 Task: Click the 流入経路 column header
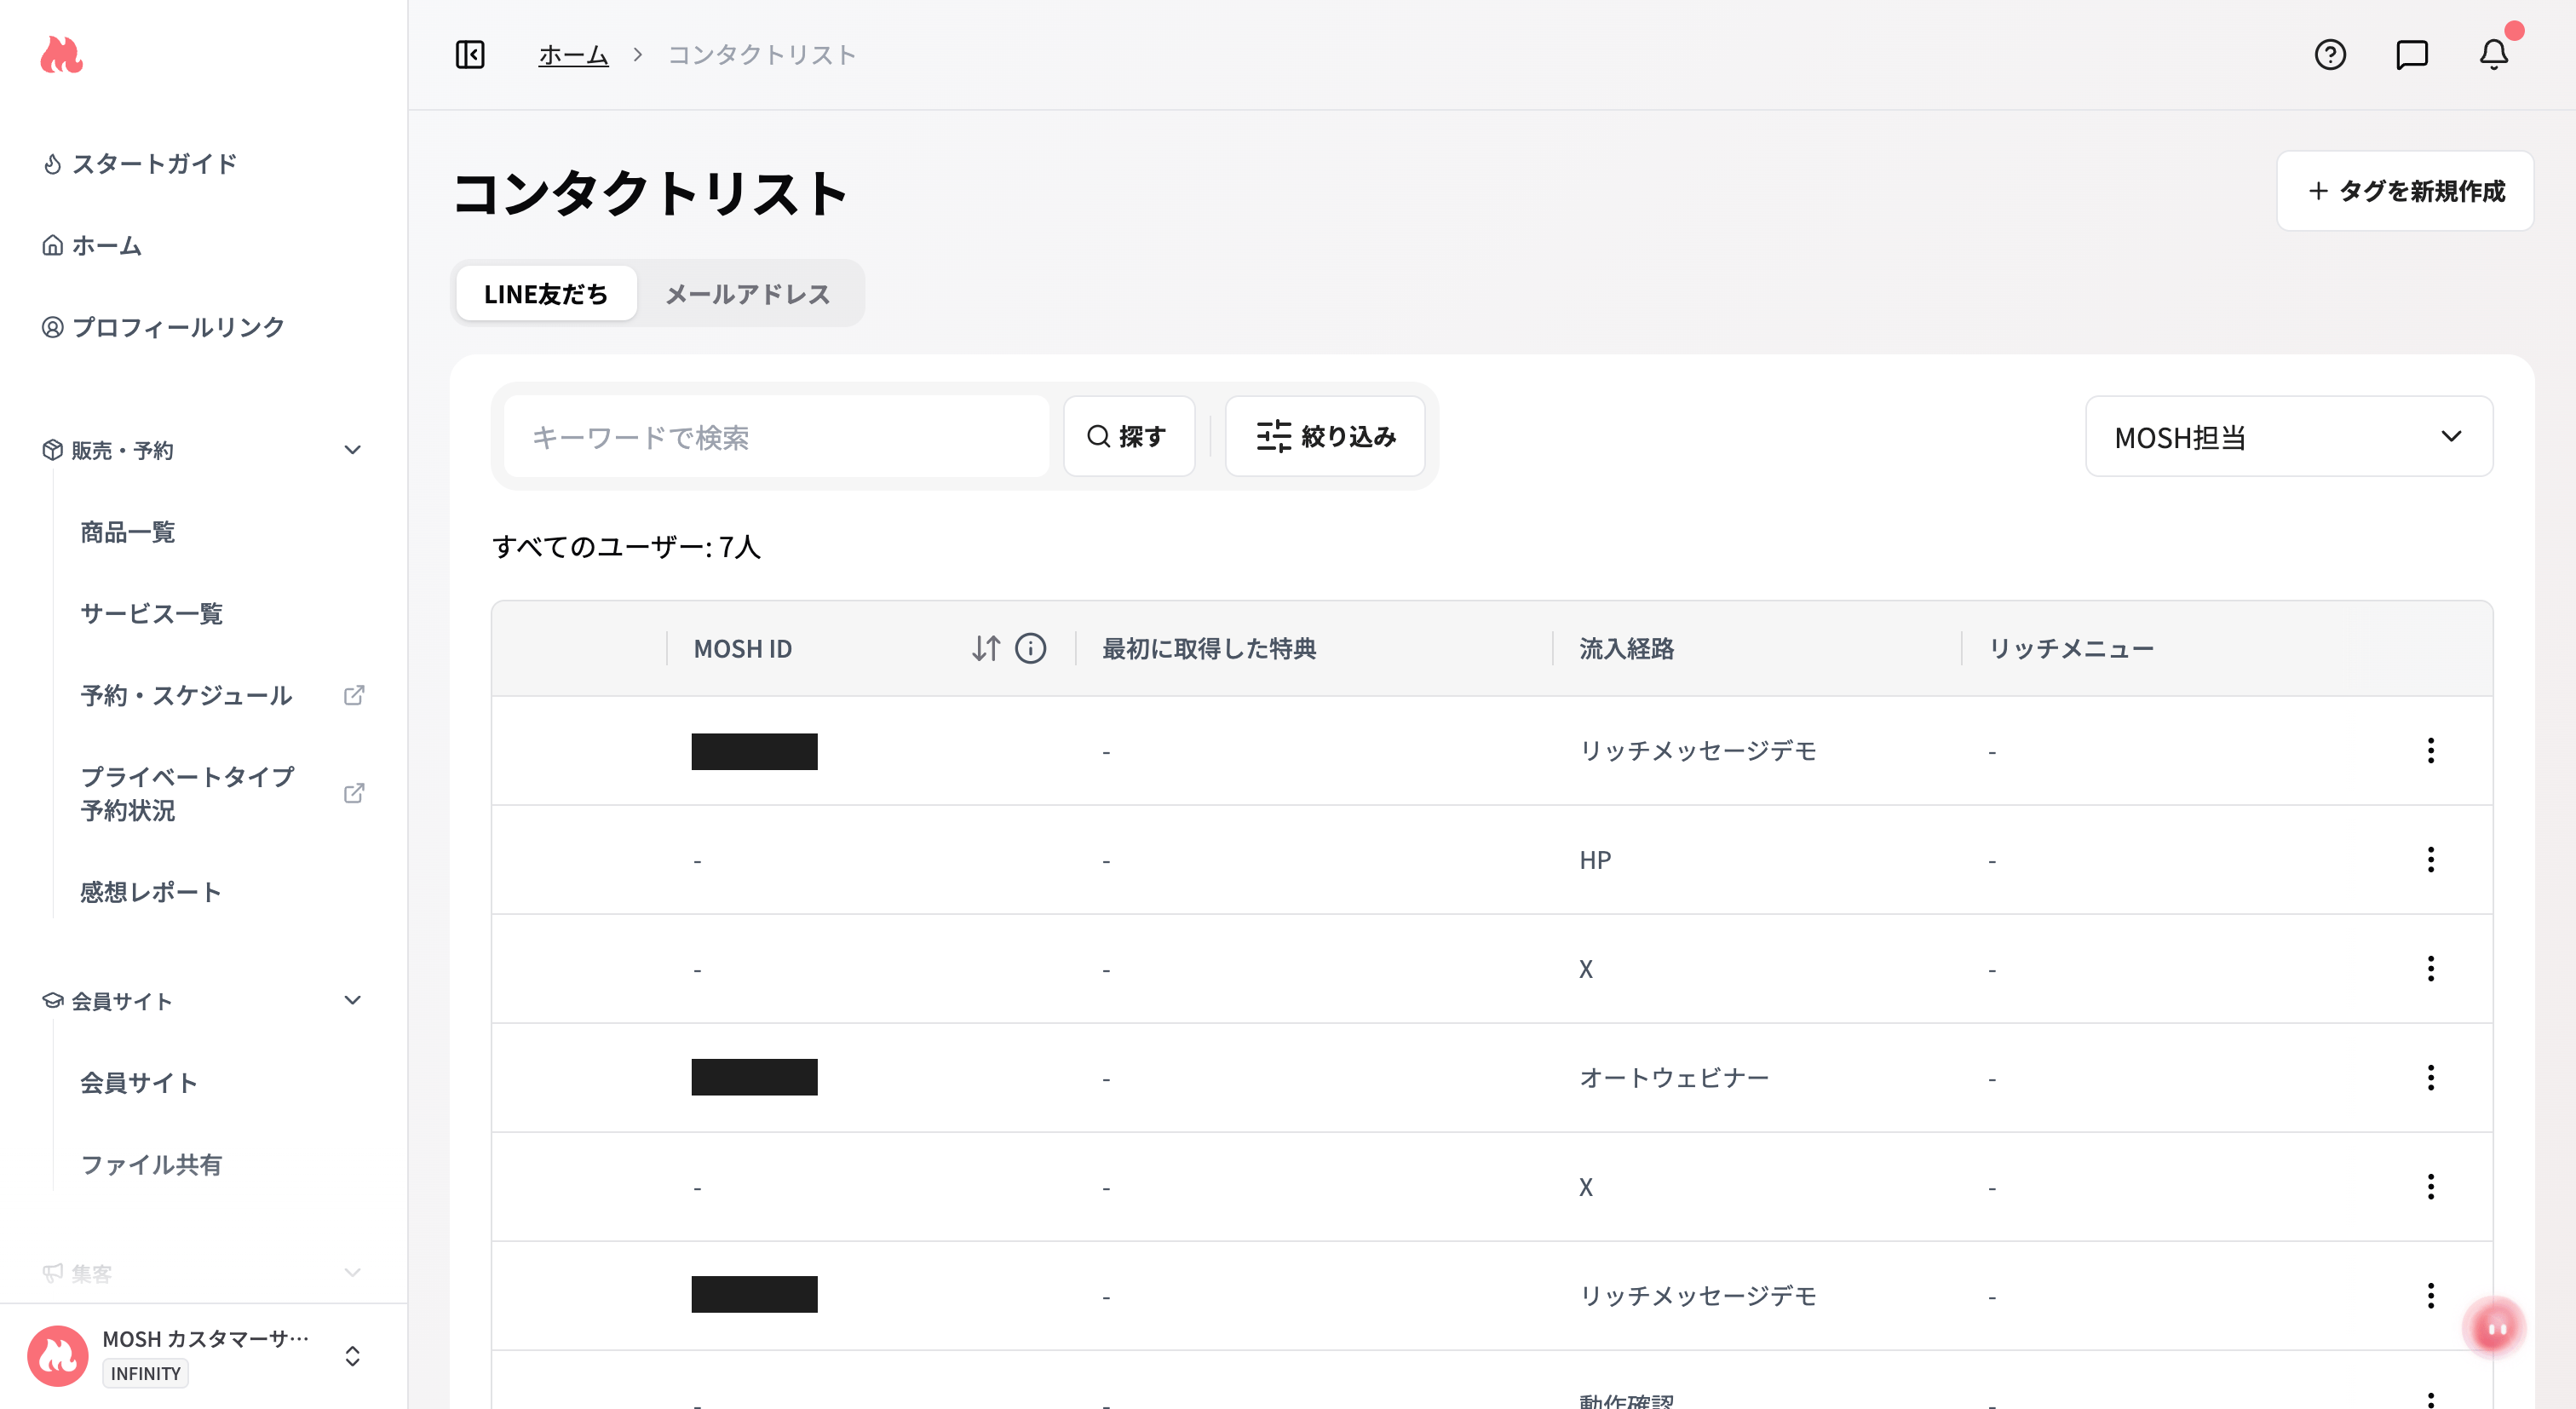click(x=1627, y=649)
